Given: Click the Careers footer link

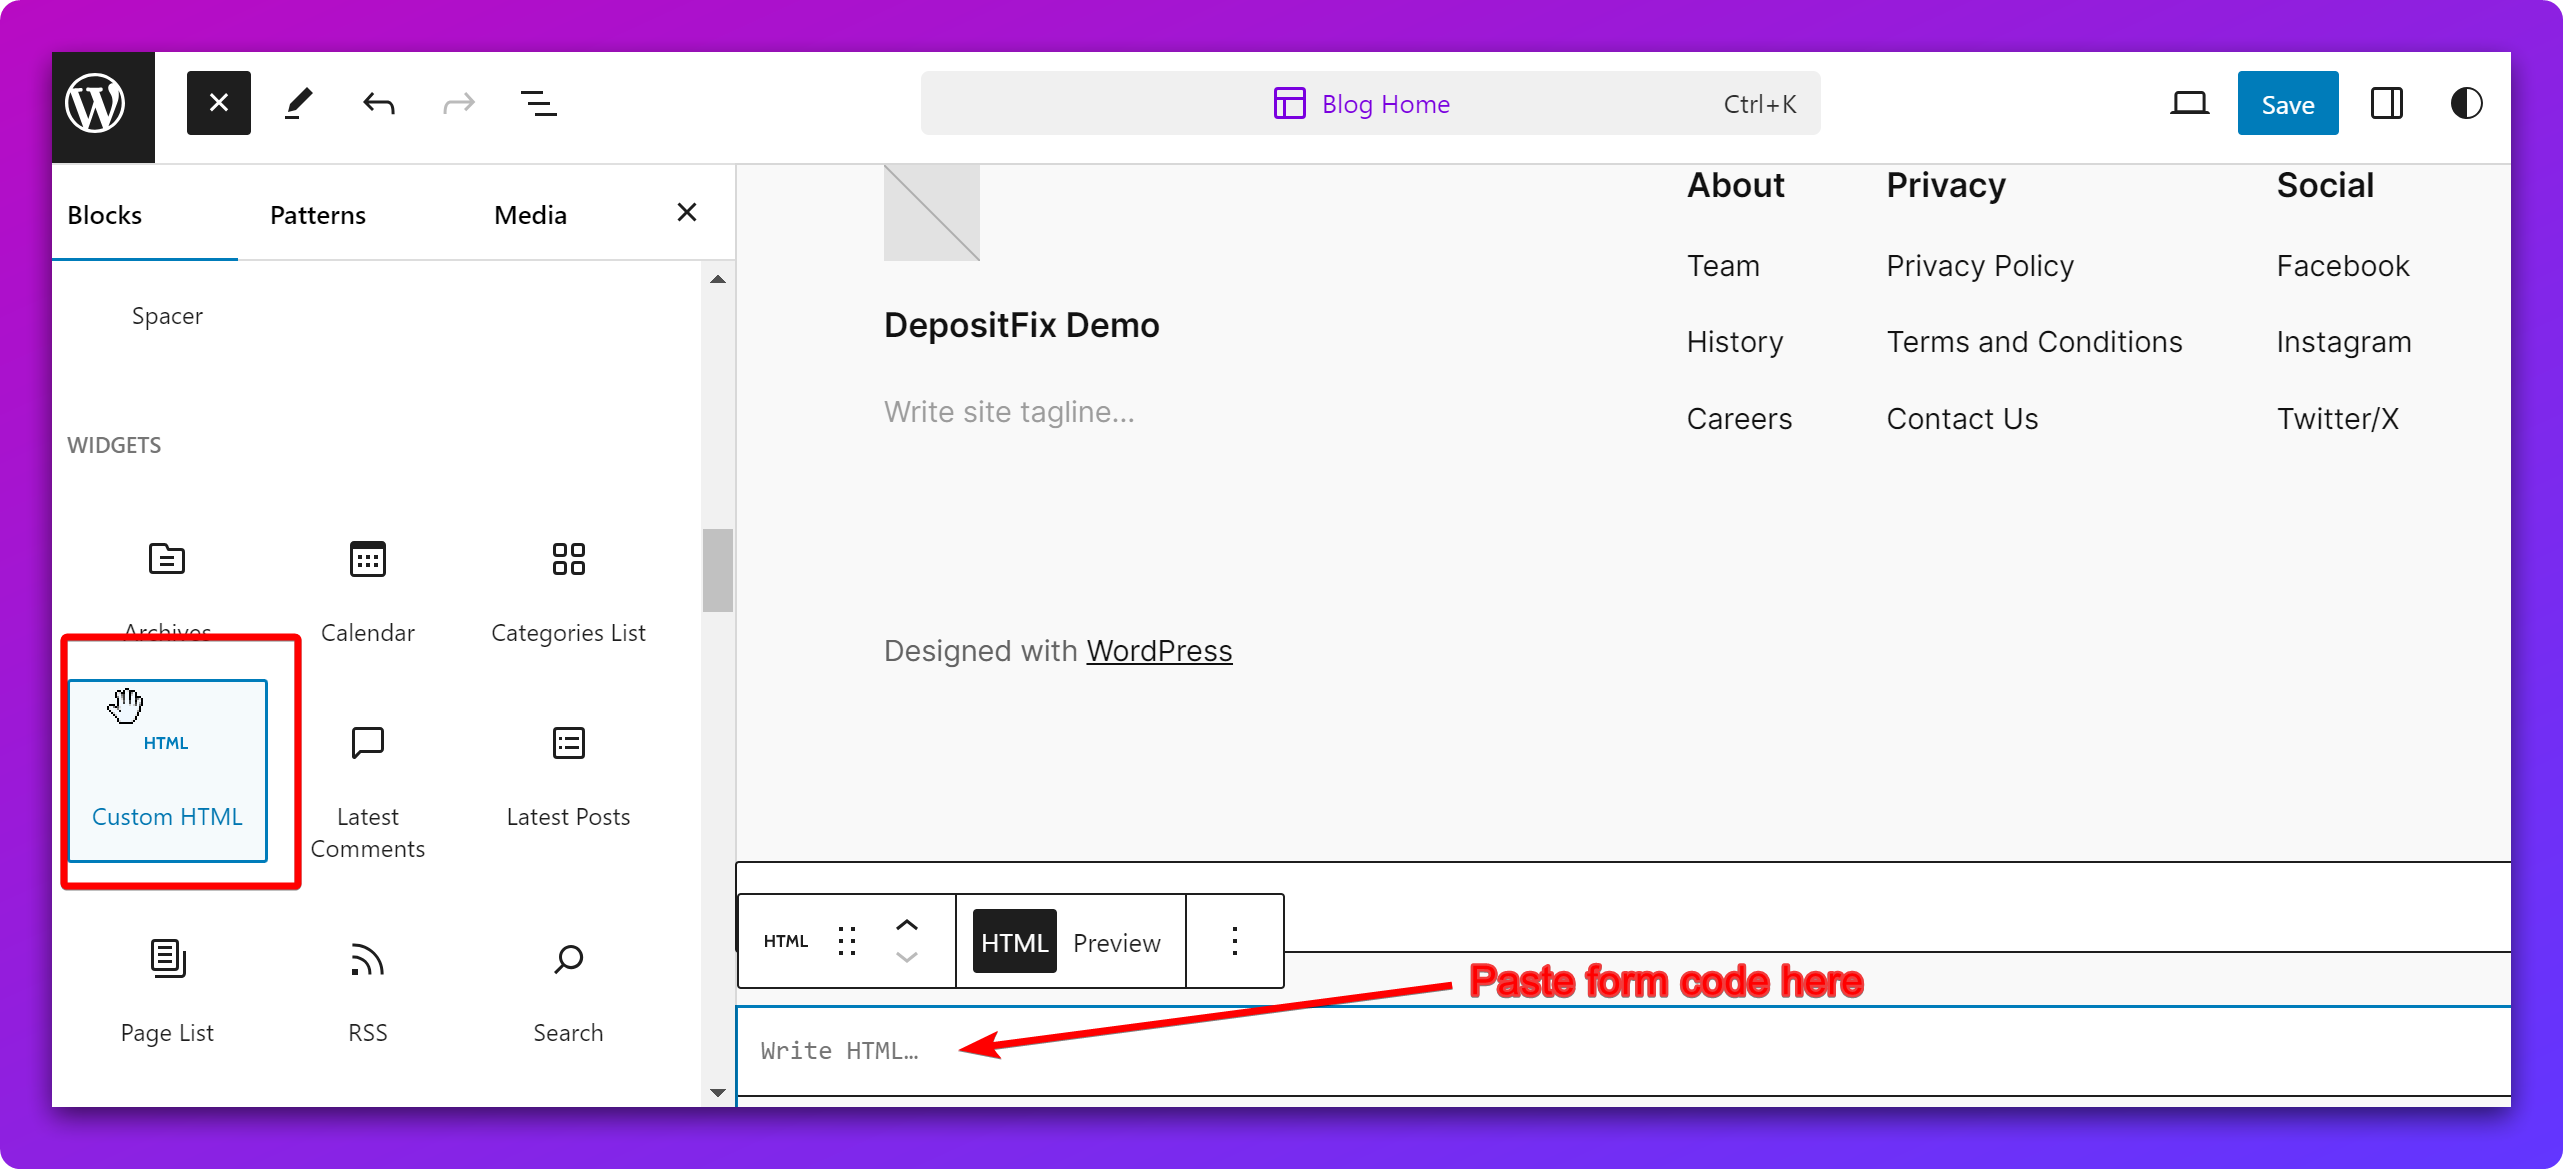Looking at the screenshot, I should (1739, 419).
